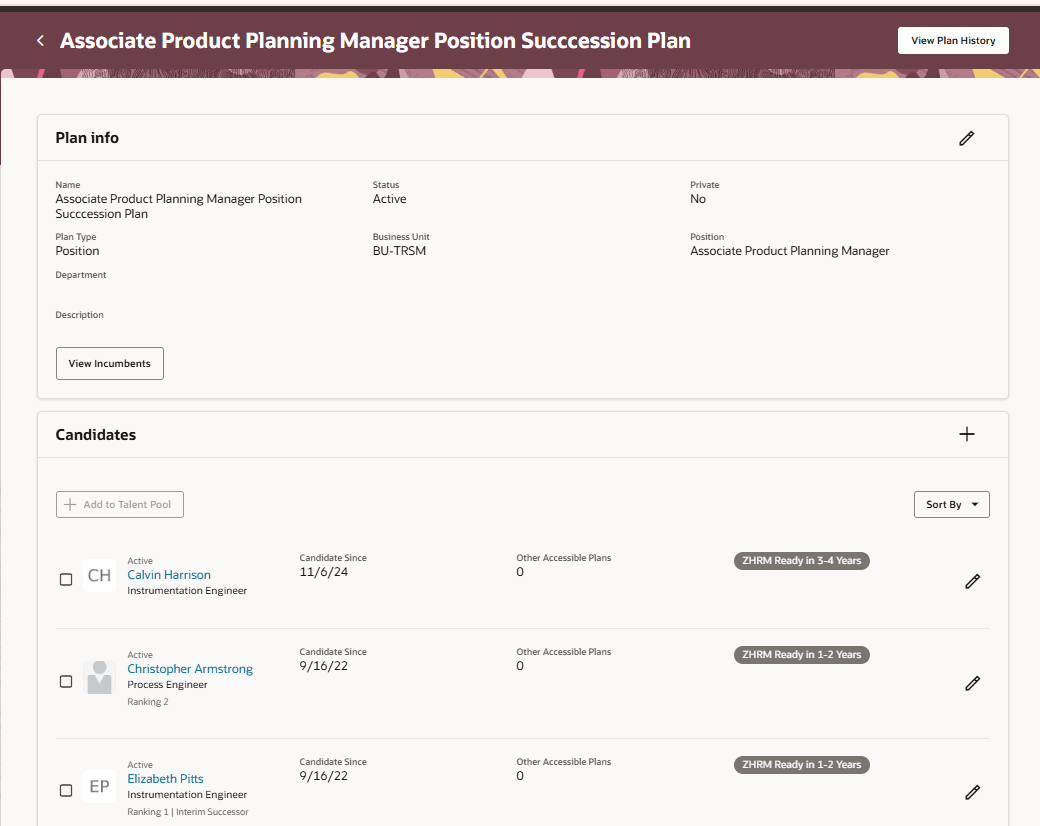
Task: Tick Elizabeth Pitts candidate checkbox
Action: point(66,790)
